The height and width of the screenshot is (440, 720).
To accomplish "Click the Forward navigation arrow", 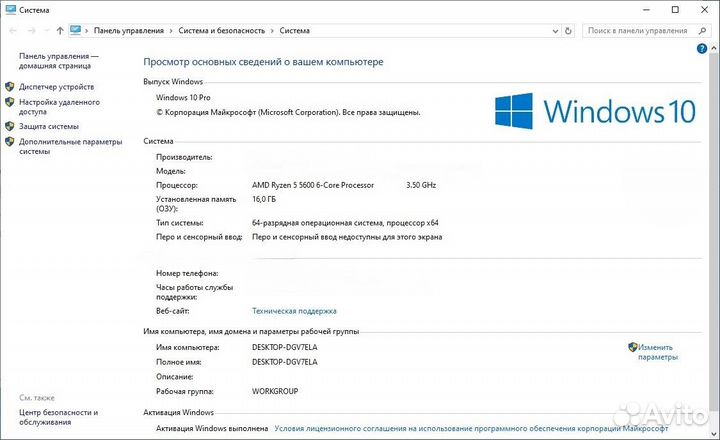I will [x=29, y=31].
